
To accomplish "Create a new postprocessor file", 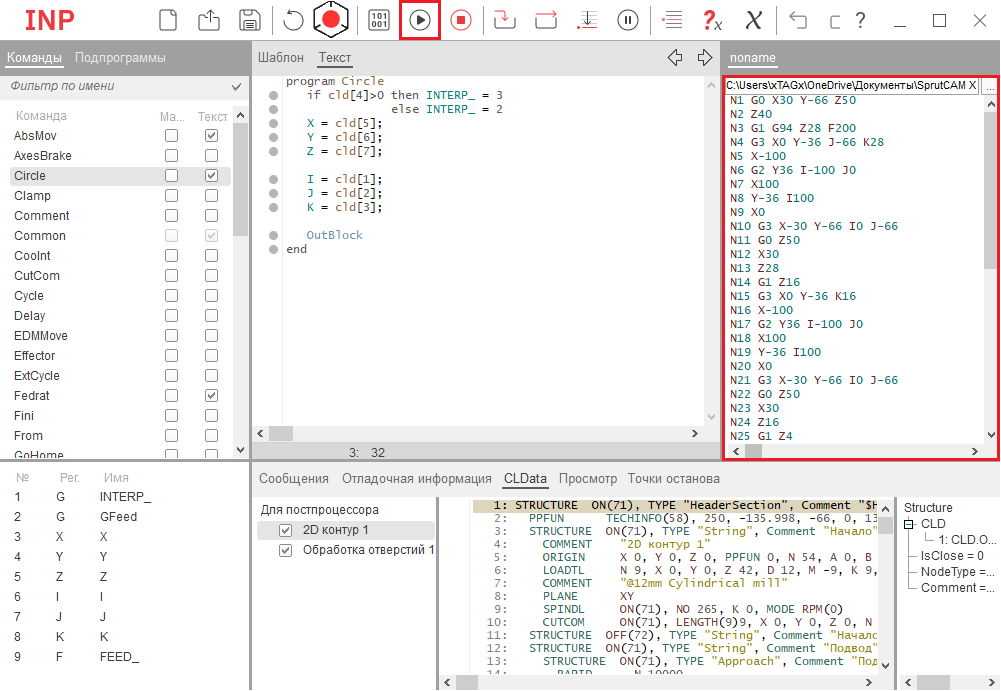I will [x=169, y=20].
